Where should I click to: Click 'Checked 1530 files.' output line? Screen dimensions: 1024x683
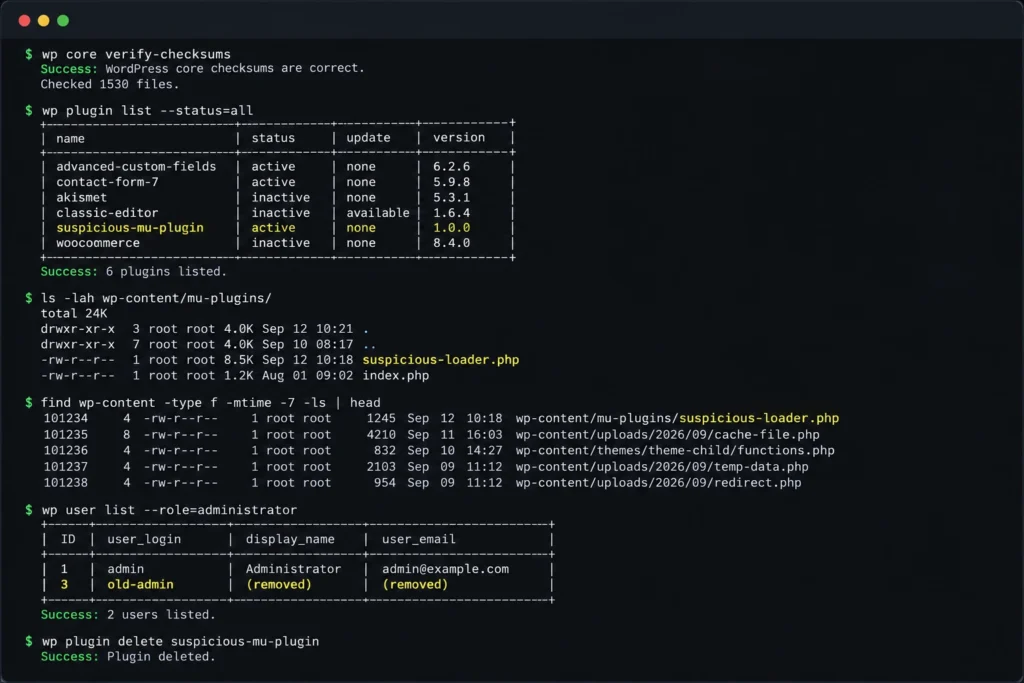(x=110, y=84)
